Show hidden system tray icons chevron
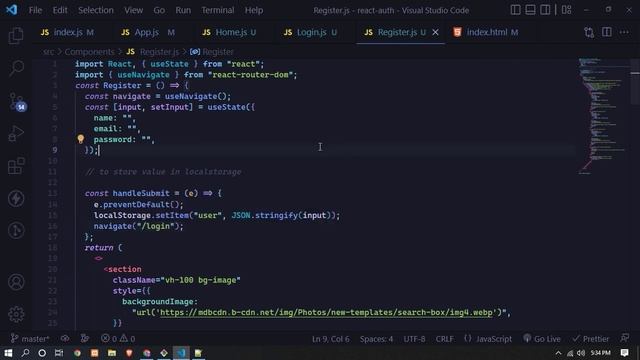This screenshot has width=640, height=360. point(558,353)
